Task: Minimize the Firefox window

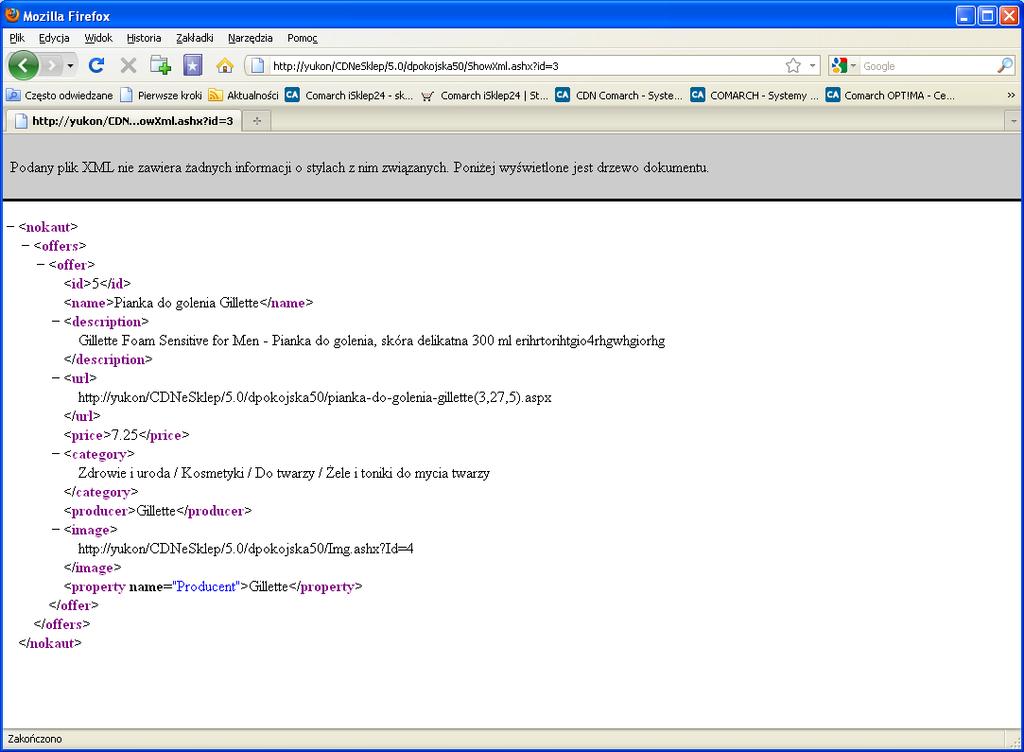Action: pos(966,15)
